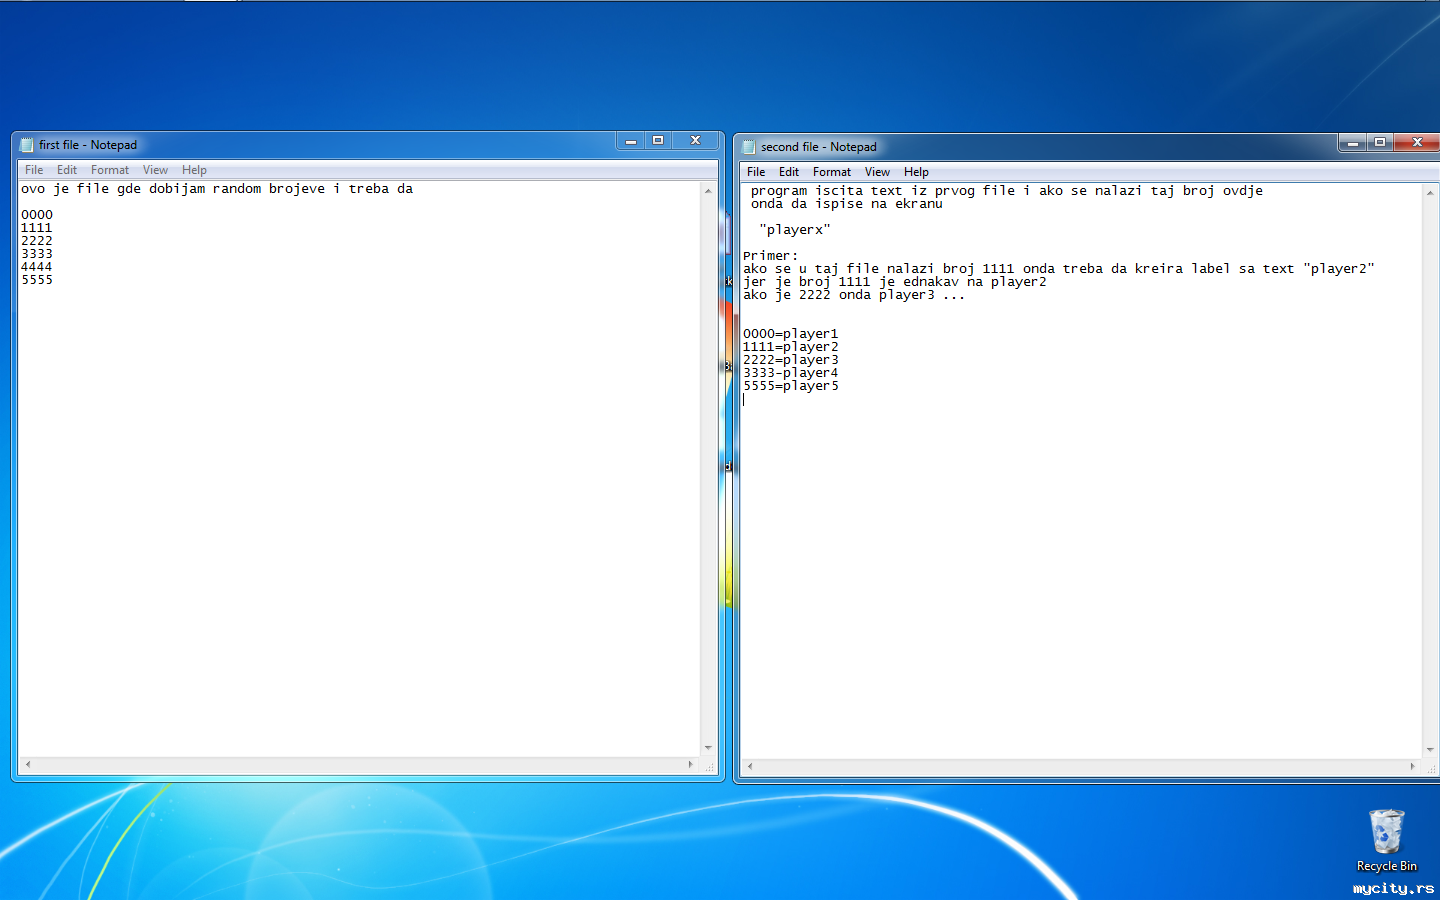Click the line "2222=player3" in second file
1440x900 pixels.
coord(791,360)
